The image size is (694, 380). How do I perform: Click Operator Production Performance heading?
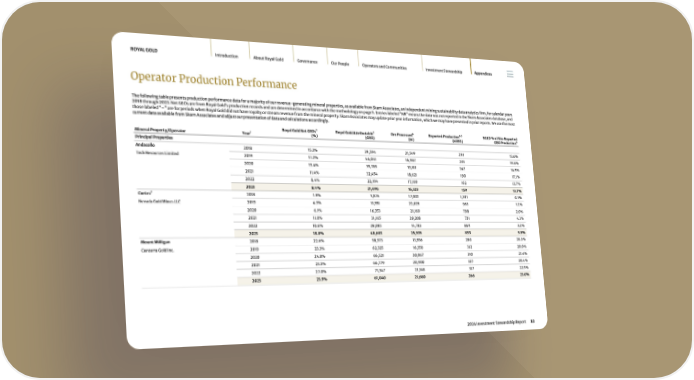[x=213, y=80]
